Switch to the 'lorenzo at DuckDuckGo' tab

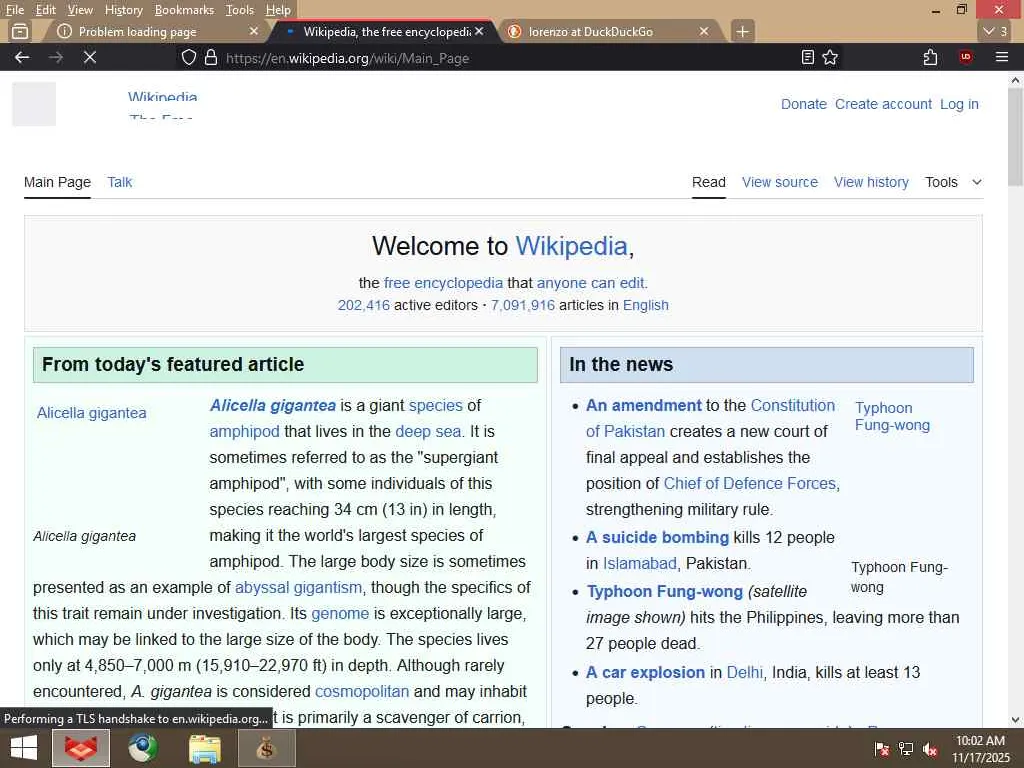point(590,31)
